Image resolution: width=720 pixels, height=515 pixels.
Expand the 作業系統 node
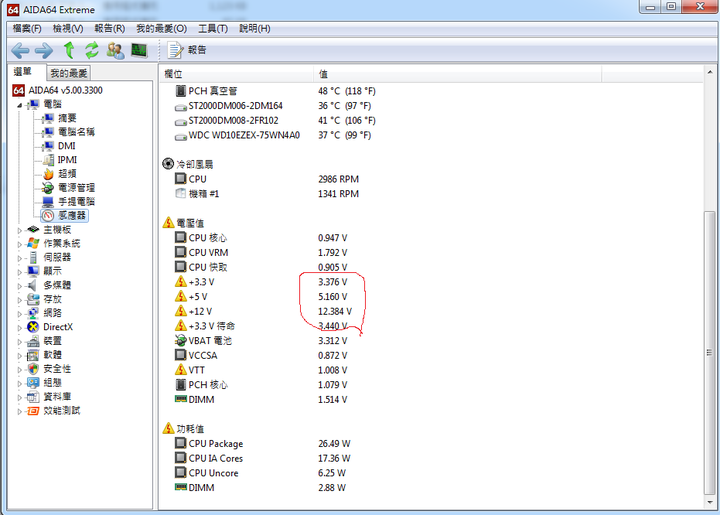pos(20,244)
